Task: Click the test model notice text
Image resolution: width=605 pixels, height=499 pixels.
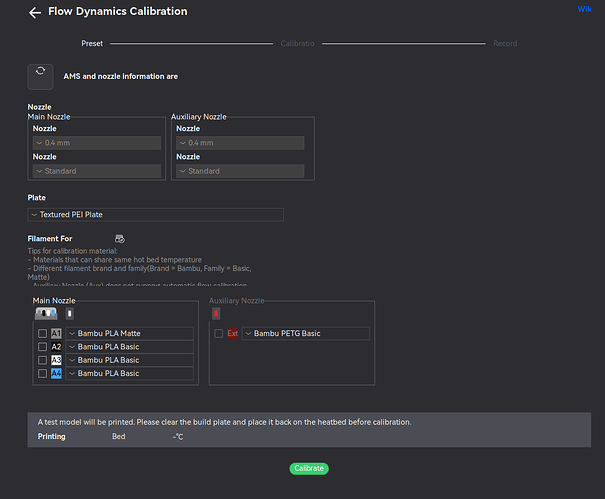Action: pyautogui.click(x=224, y=422)
